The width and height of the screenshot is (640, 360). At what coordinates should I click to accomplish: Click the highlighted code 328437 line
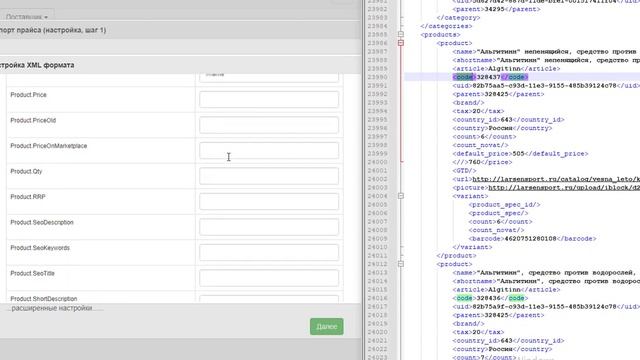pos(490,77)
